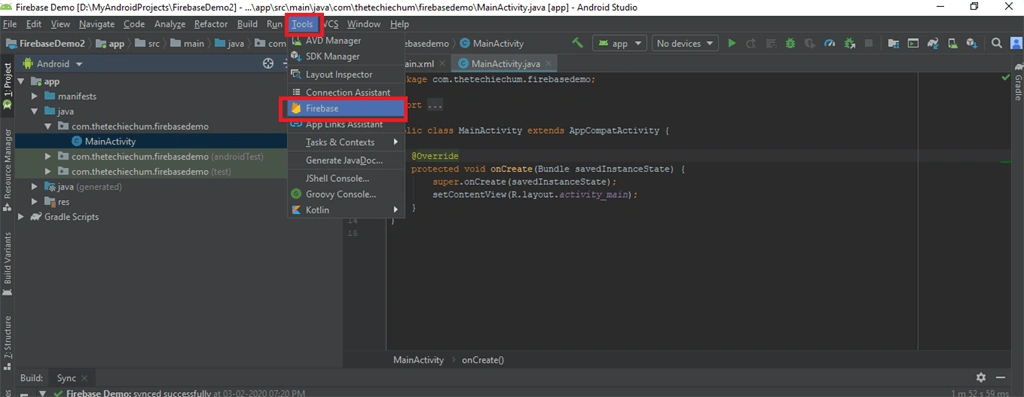Start debugging with the green bug icon
This screenshot has width=1024, height=397.
point(790,44)
